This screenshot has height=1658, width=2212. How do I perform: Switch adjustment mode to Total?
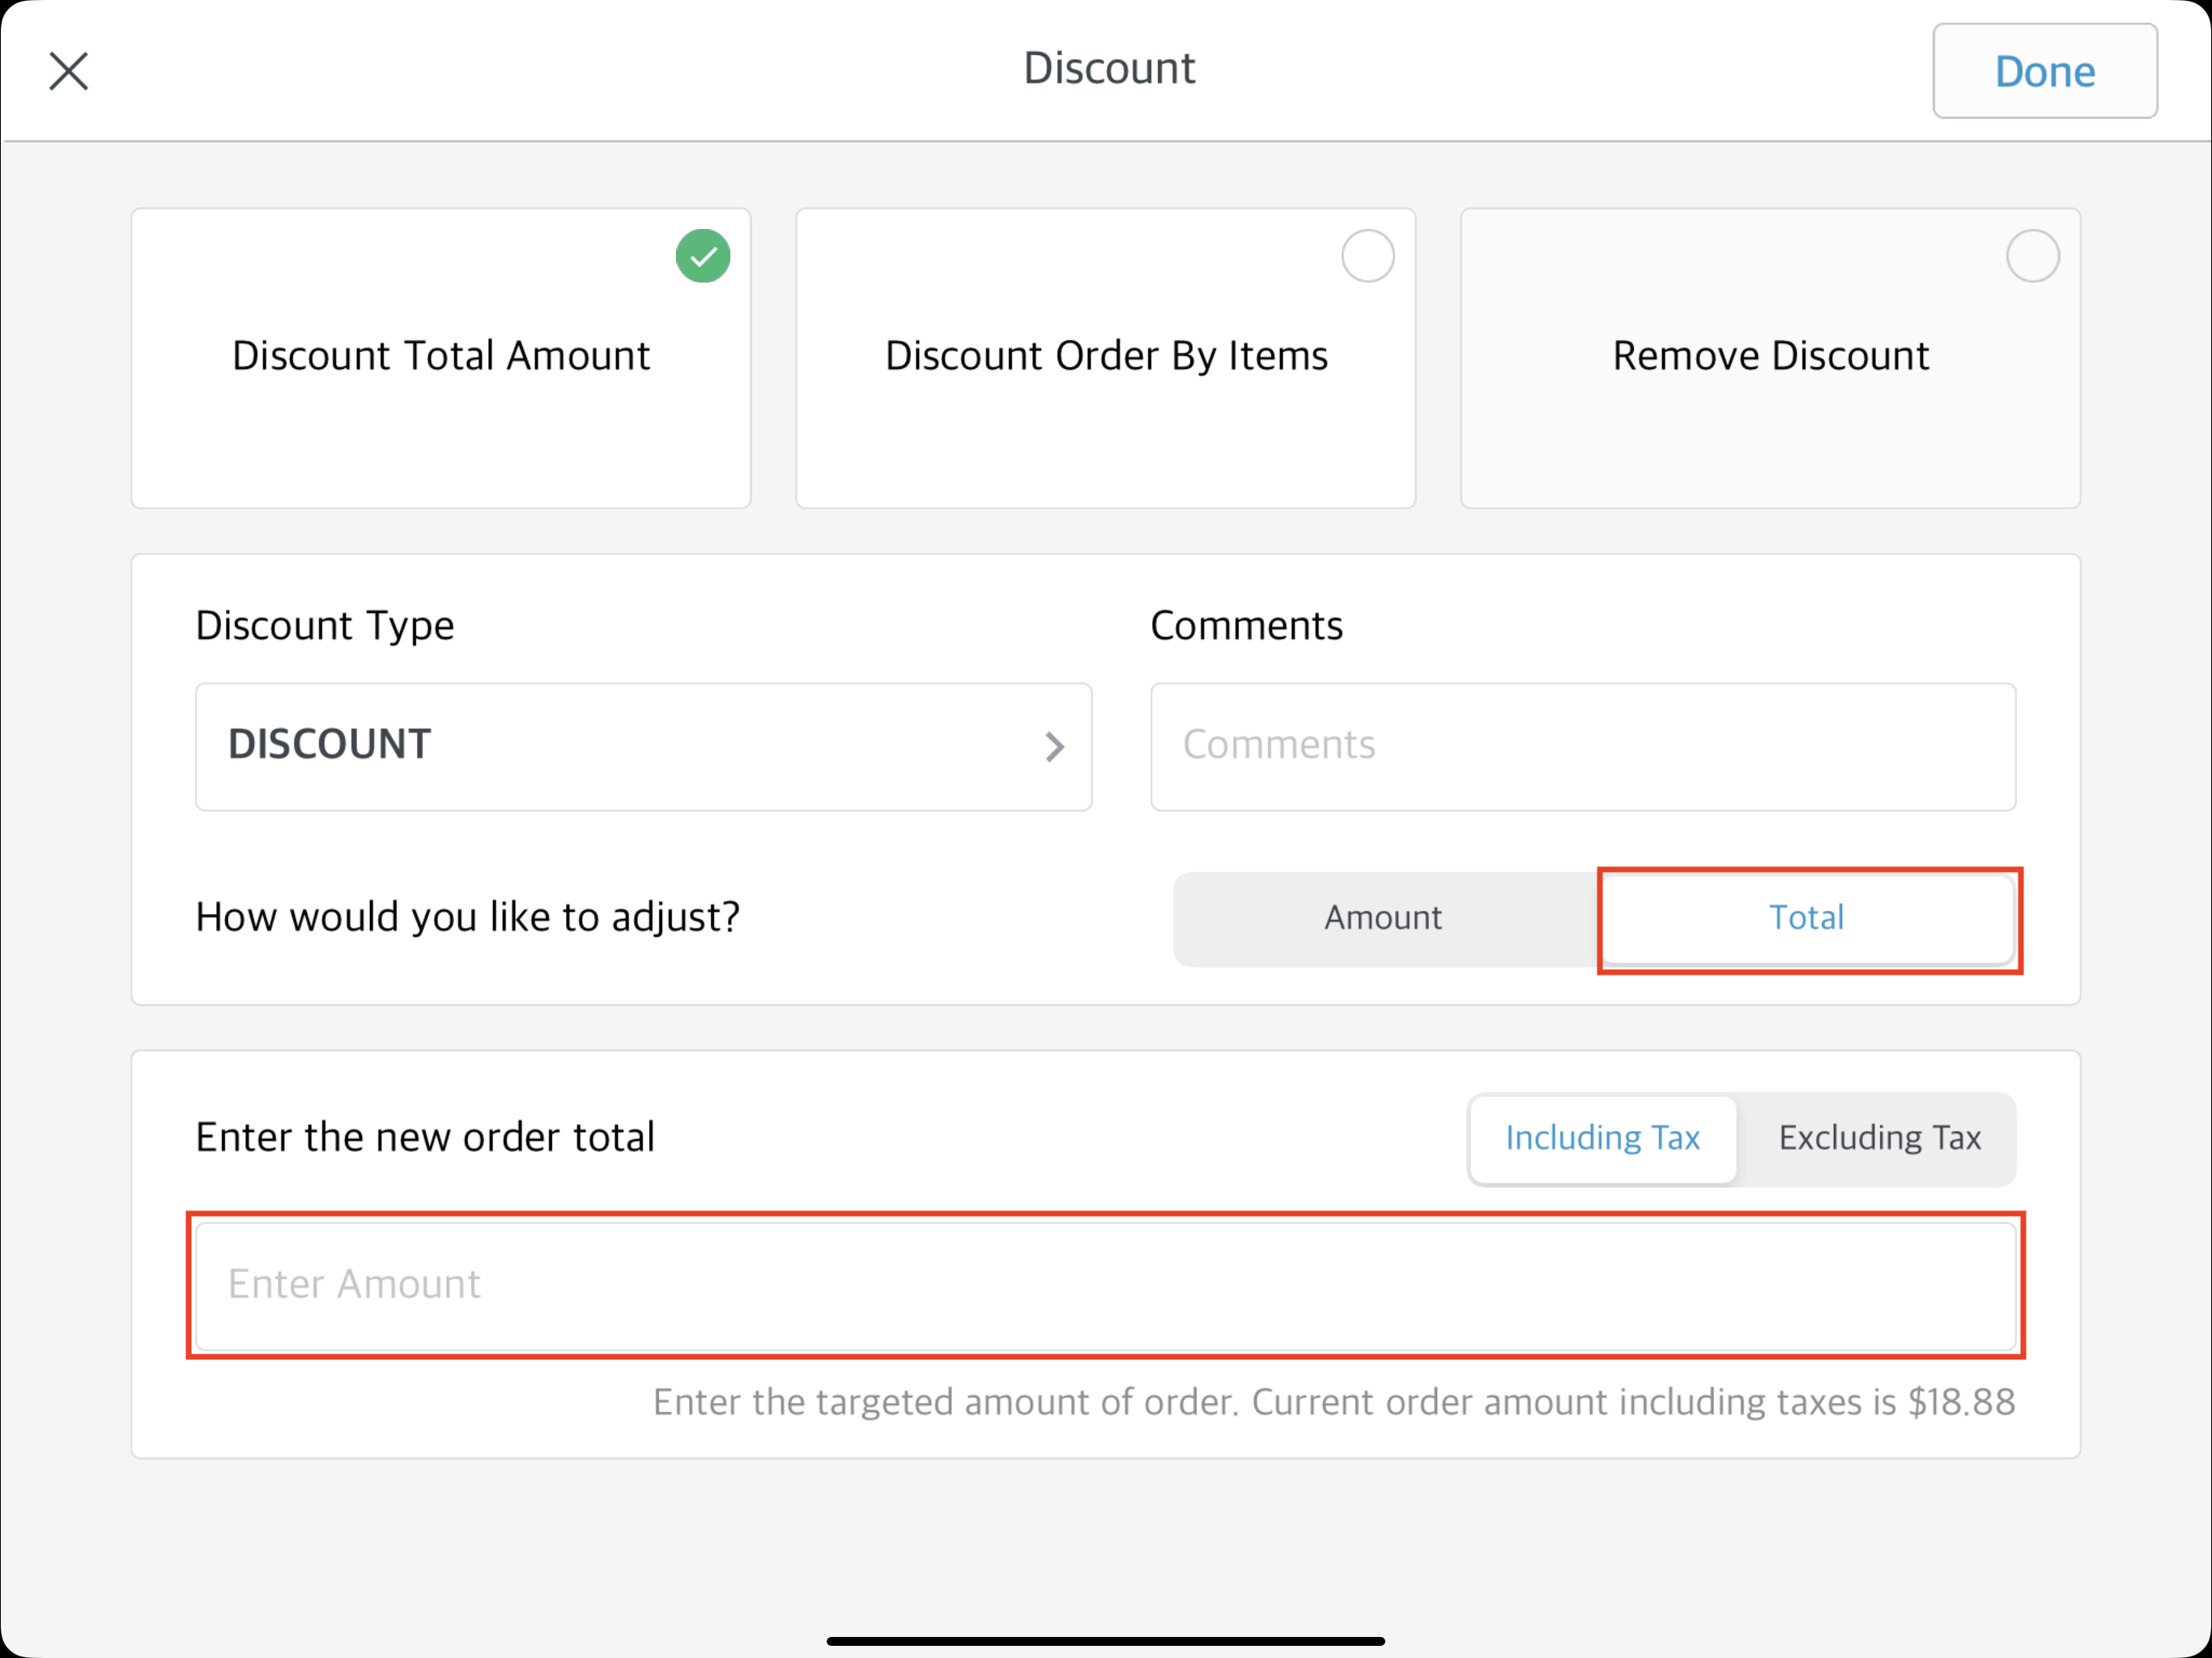(1806, 918)
